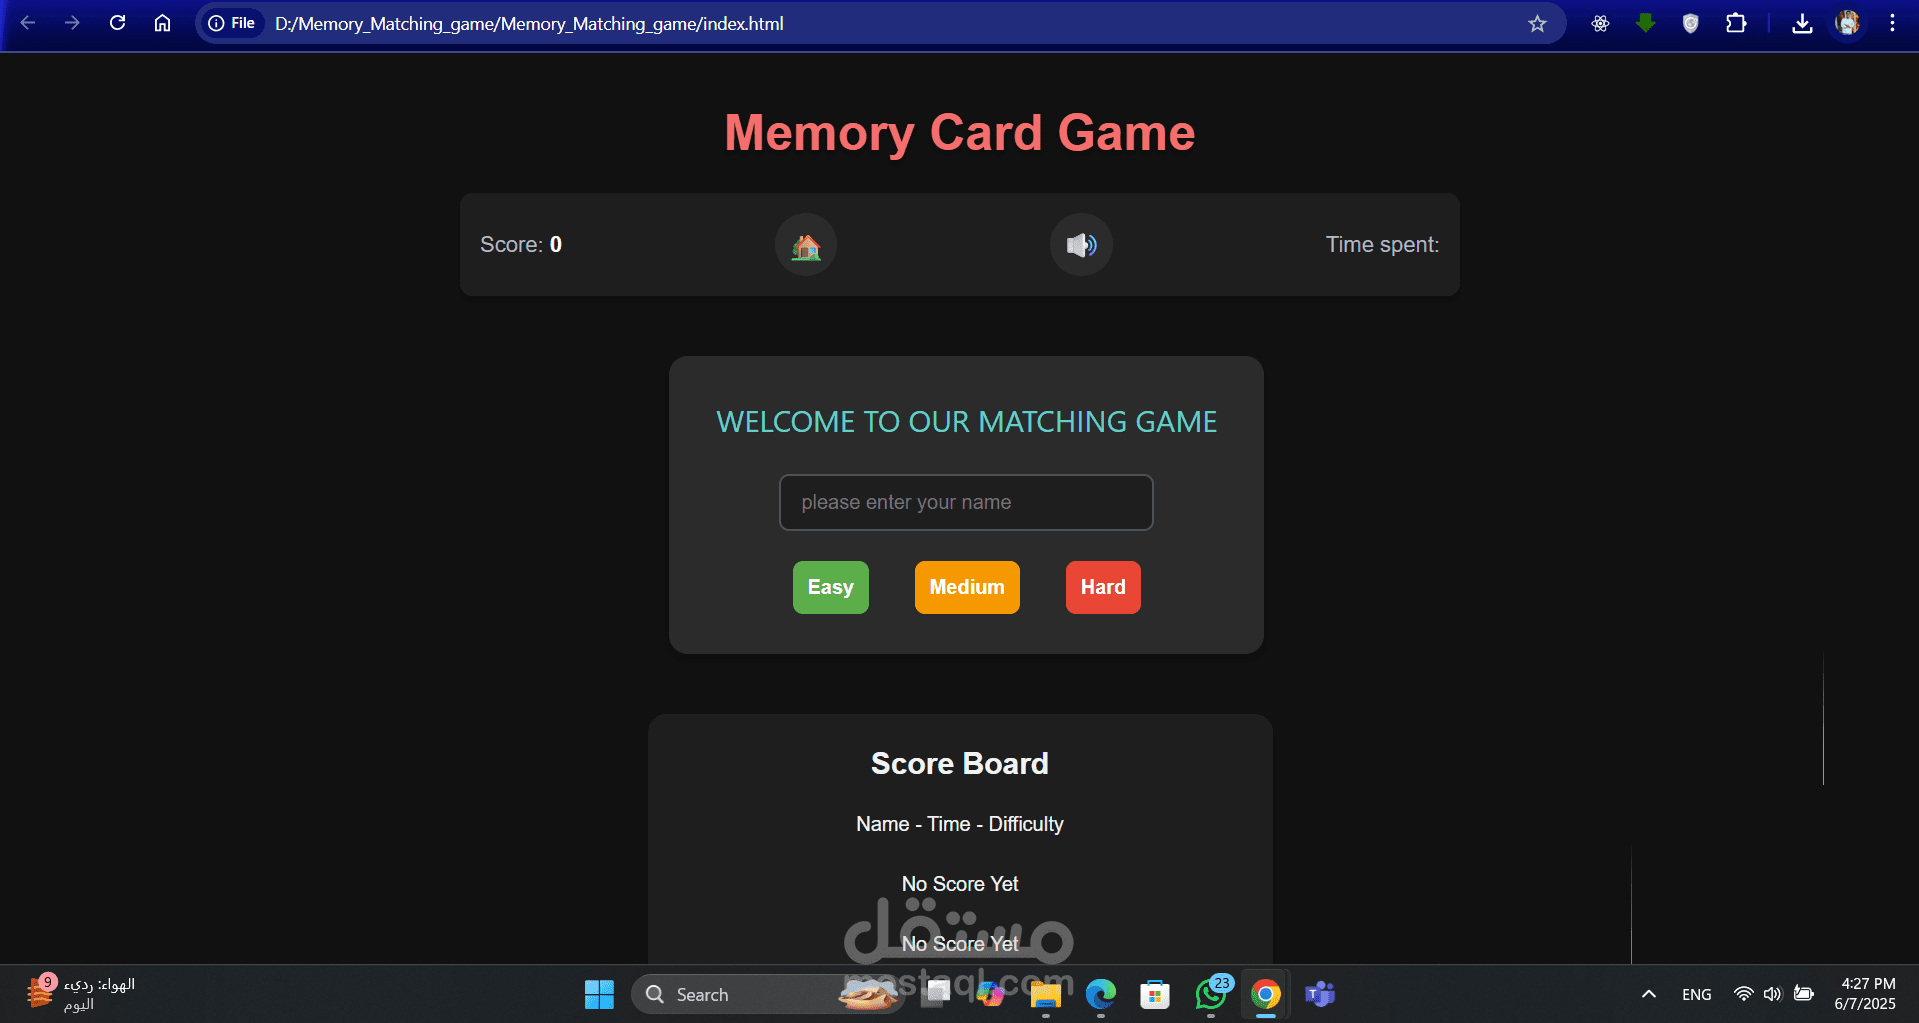
Task: Check battery status tray icon
Action: pyautogui.click(x=1804, y=994)
